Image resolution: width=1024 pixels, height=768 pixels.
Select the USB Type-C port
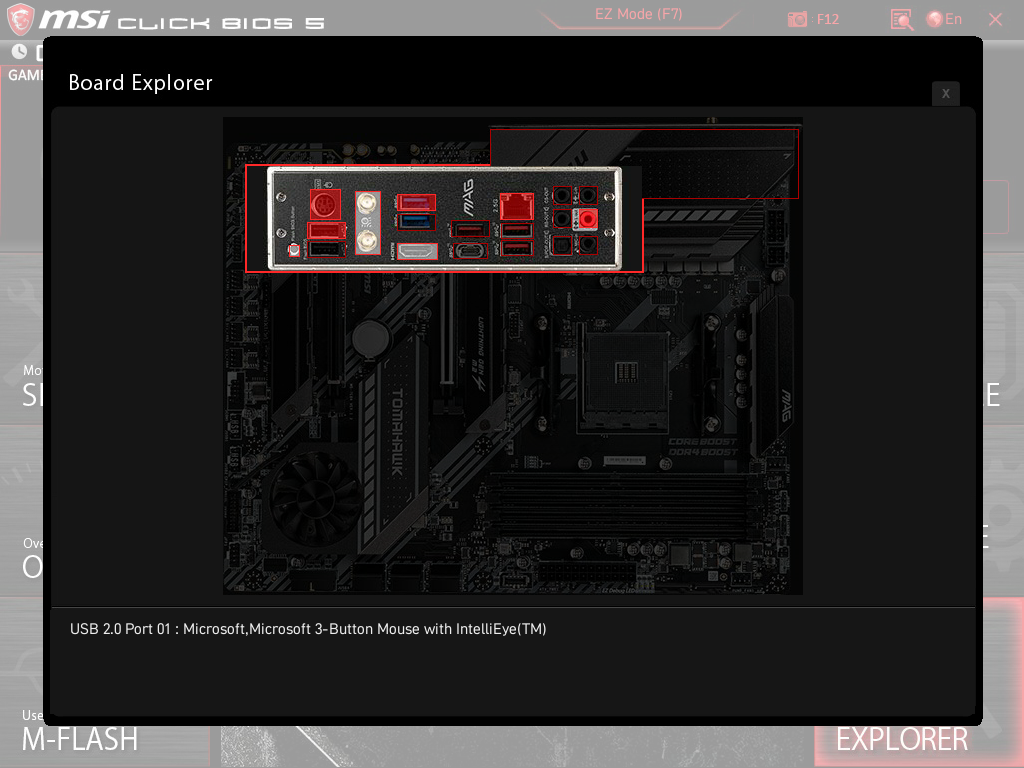[x=470, y=251]
